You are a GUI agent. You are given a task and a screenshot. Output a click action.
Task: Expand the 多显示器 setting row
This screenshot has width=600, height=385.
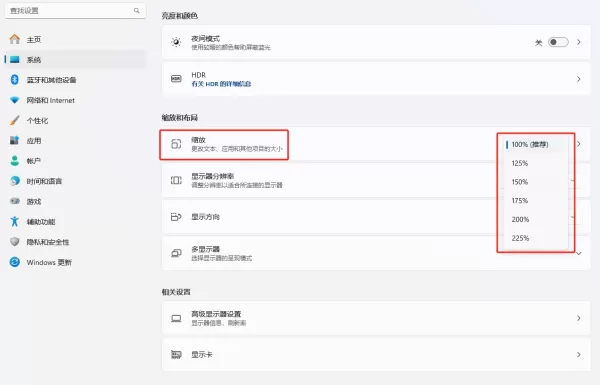coord(376,253)
